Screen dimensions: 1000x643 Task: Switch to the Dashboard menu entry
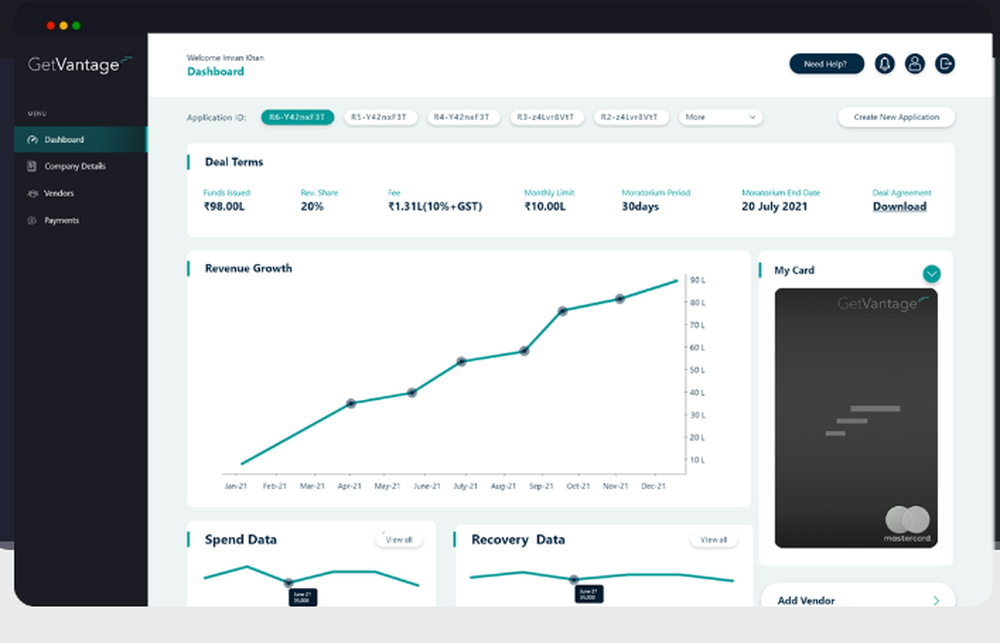point(65,140)
